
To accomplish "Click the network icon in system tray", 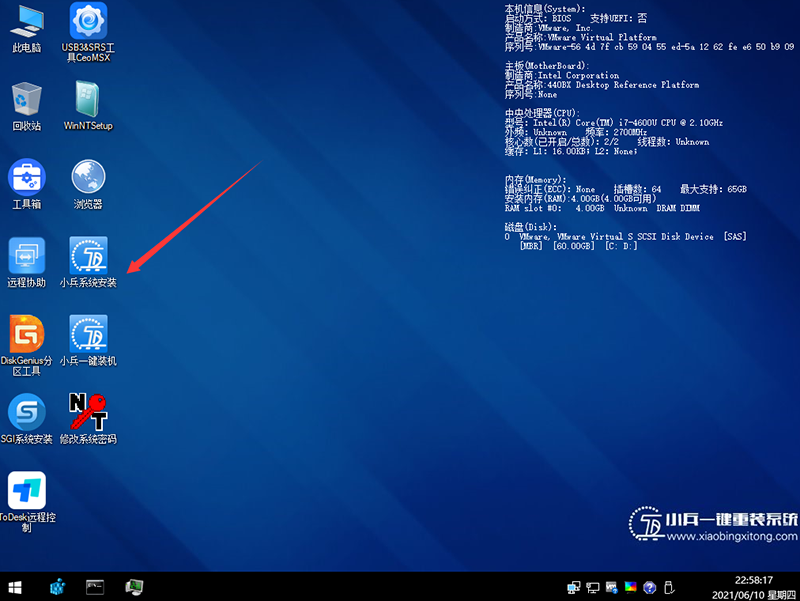I will pyautogui.click(x=574, y=586).
